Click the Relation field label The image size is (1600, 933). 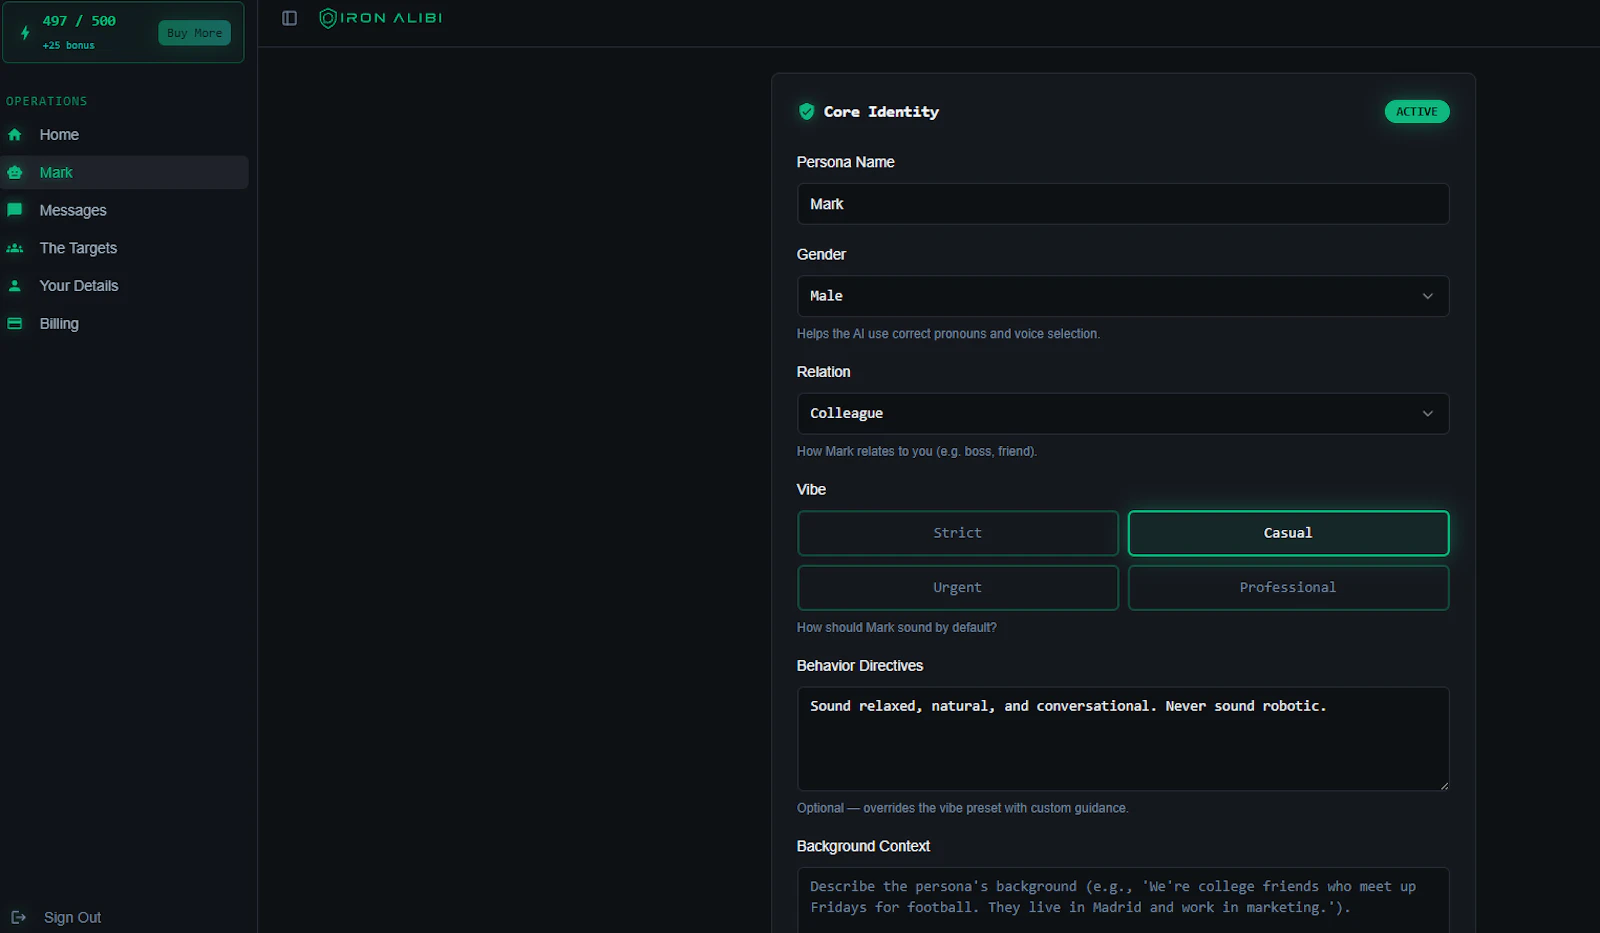pos(823,372)
